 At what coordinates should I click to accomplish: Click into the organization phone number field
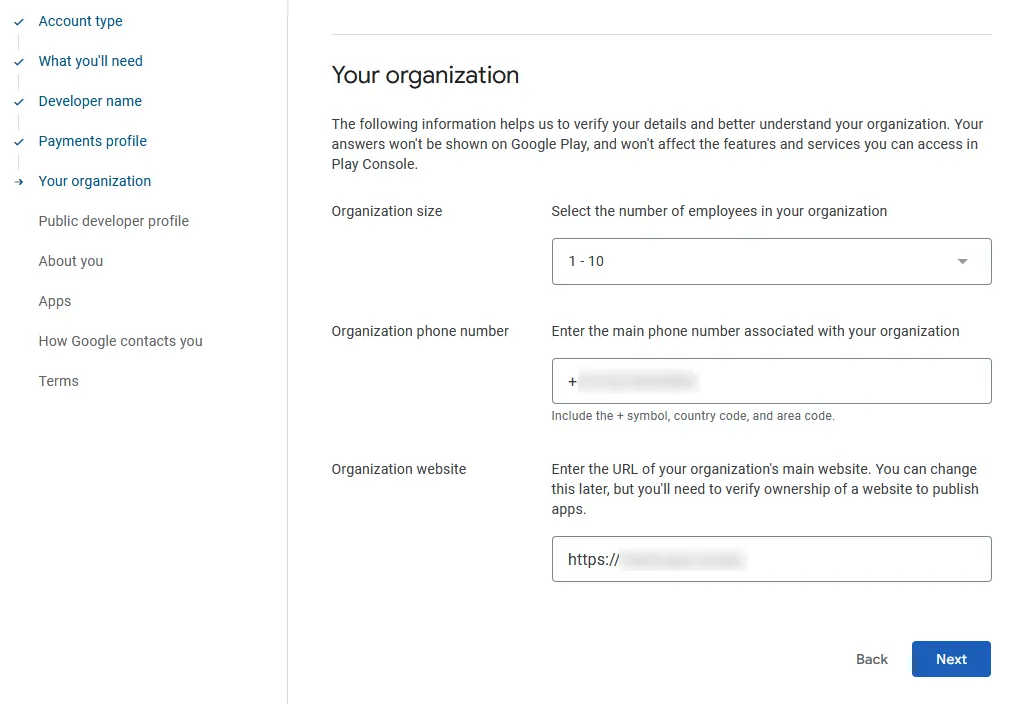tap(770, 381)
